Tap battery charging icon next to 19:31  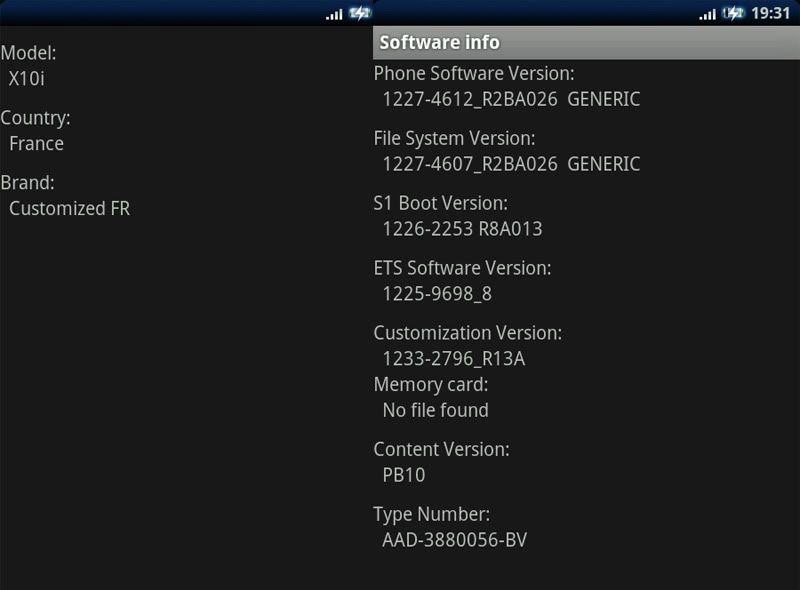pyautogui.click(x=734, y=13)
